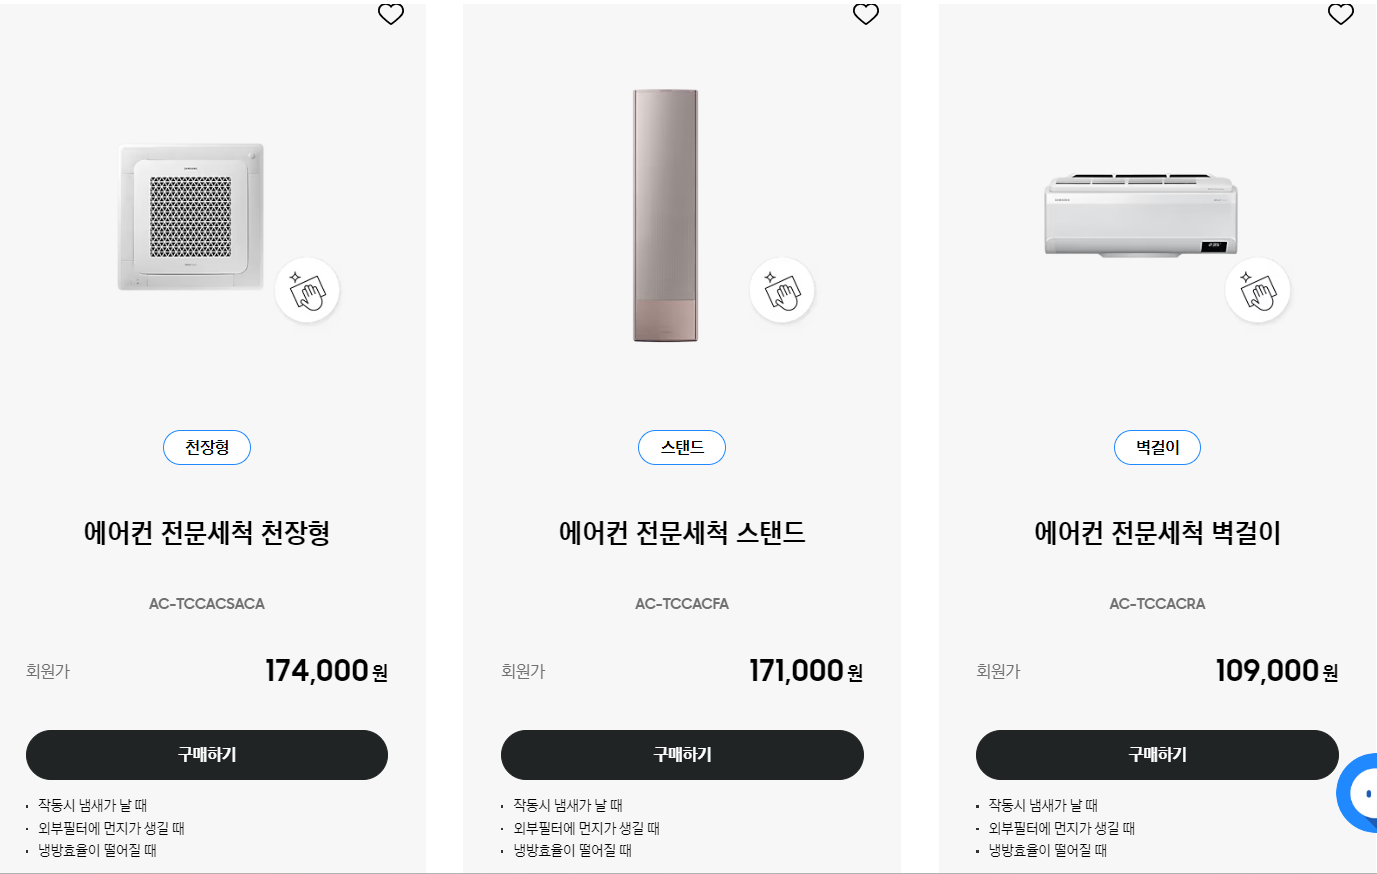Click model number AC-TCCACFA
Screen dimensions: 1377x874
click(682, 603)
